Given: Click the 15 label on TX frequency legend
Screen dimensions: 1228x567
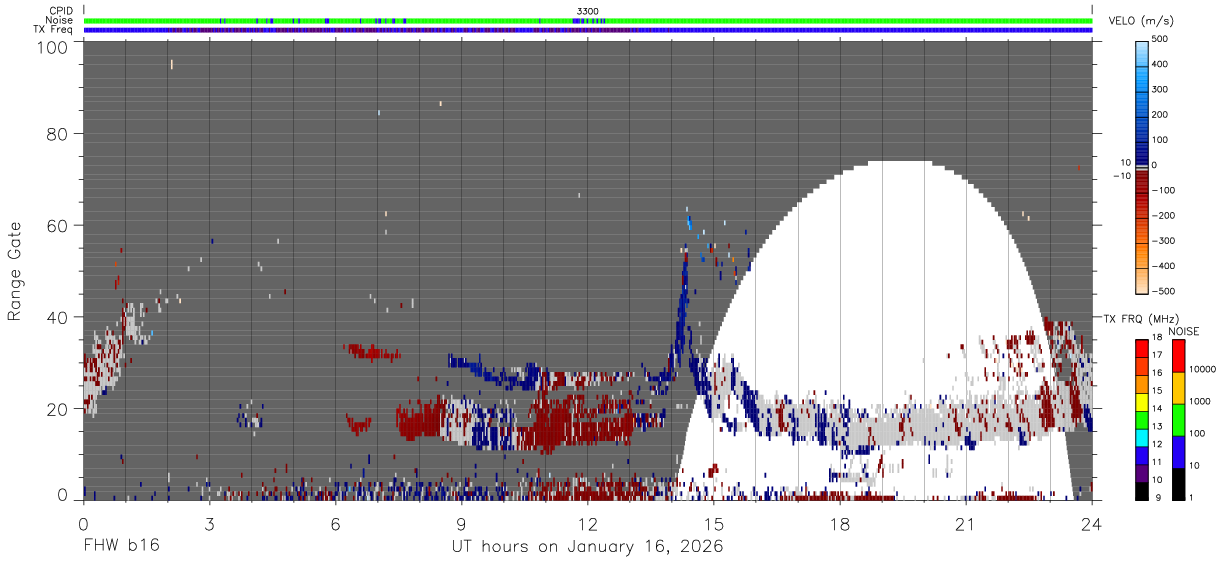Looking at the screenshot, I should pos(1156,390).
